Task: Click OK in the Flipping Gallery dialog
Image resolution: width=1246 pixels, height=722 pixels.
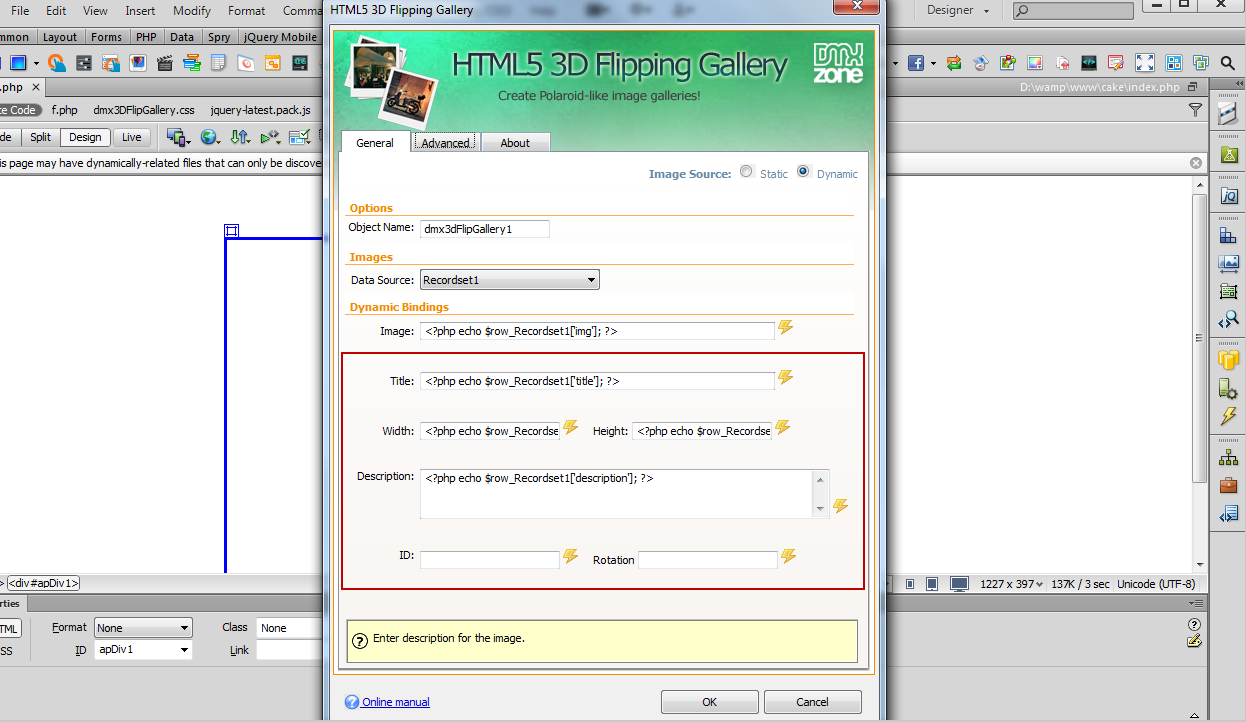Action: (709, 702)
